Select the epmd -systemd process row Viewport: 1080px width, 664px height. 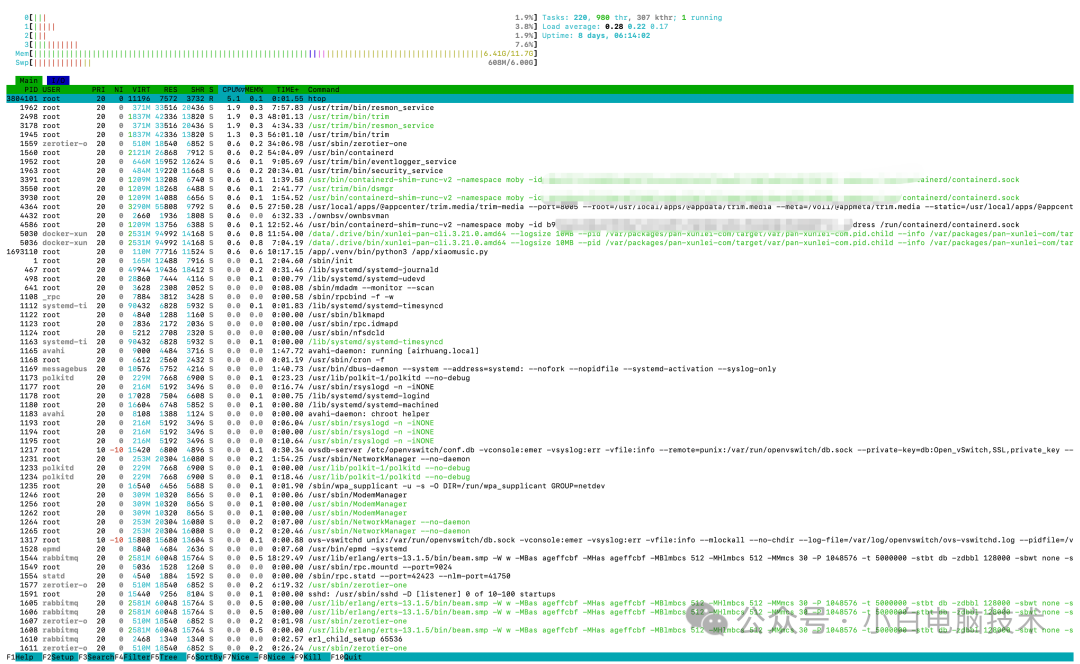(540, 549)
